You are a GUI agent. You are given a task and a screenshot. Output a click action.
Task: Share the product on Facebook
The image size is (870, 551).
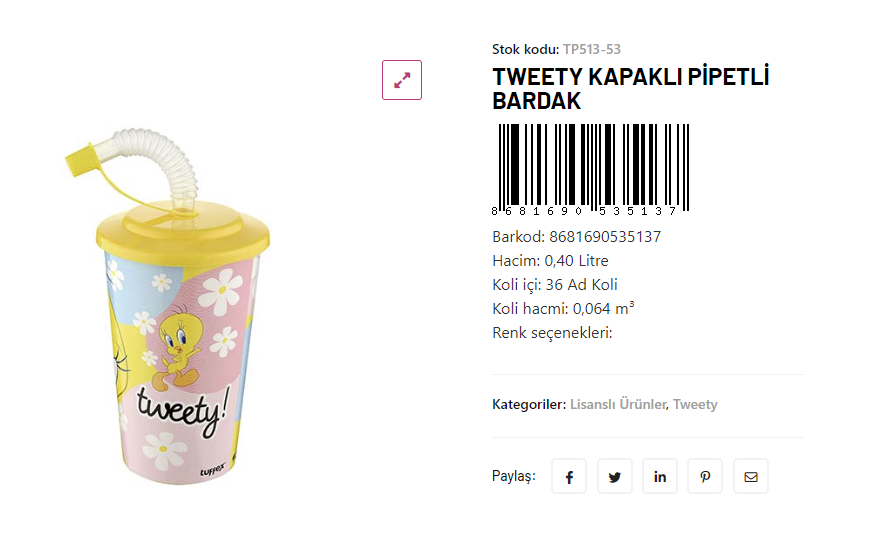(569, 476)
